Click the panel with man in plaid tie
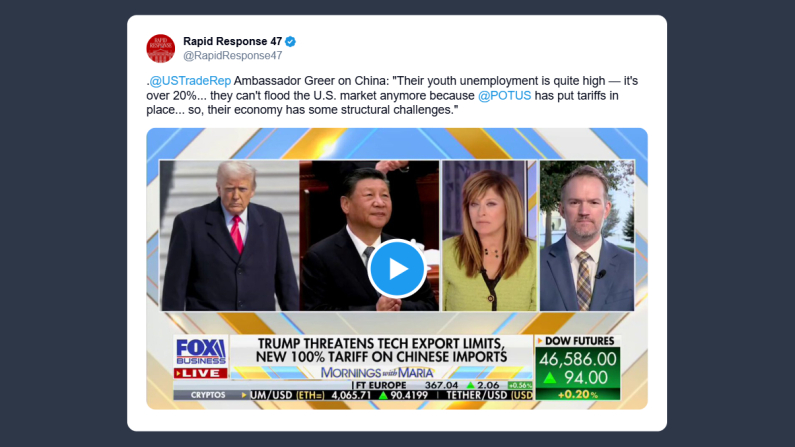 coord(587,235)
